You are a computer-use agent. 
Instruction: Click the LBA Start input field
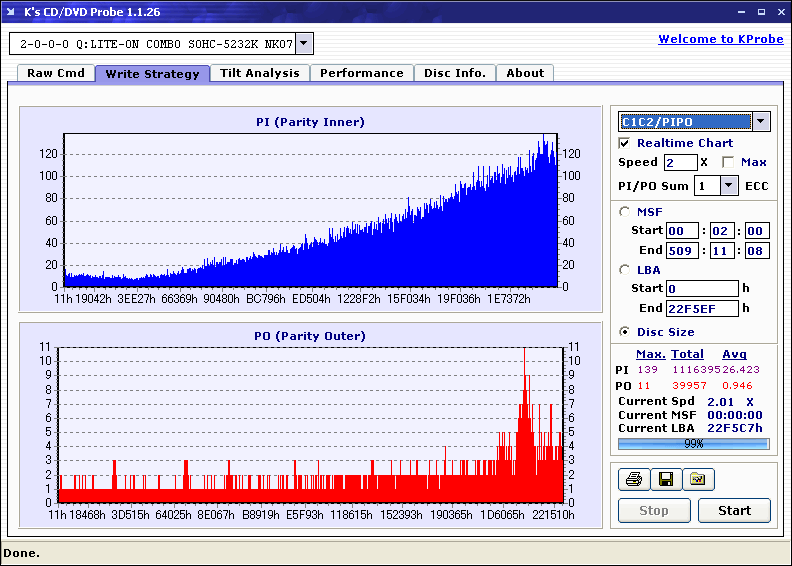click(702, 288)
